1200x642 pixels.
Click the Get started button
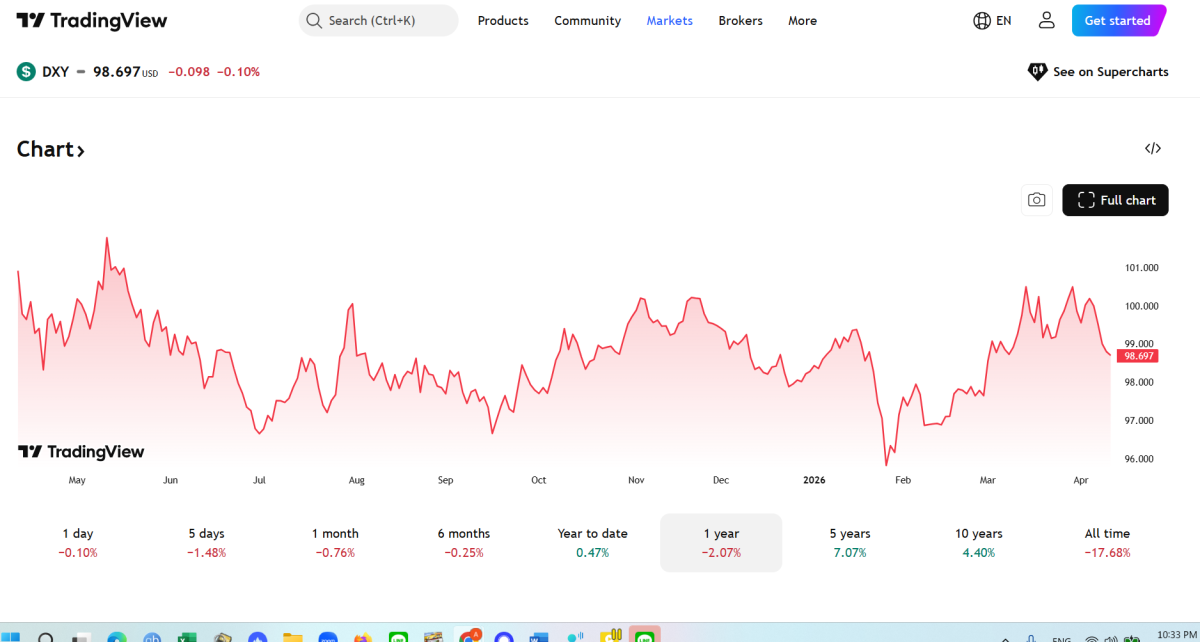point(1118,20)
